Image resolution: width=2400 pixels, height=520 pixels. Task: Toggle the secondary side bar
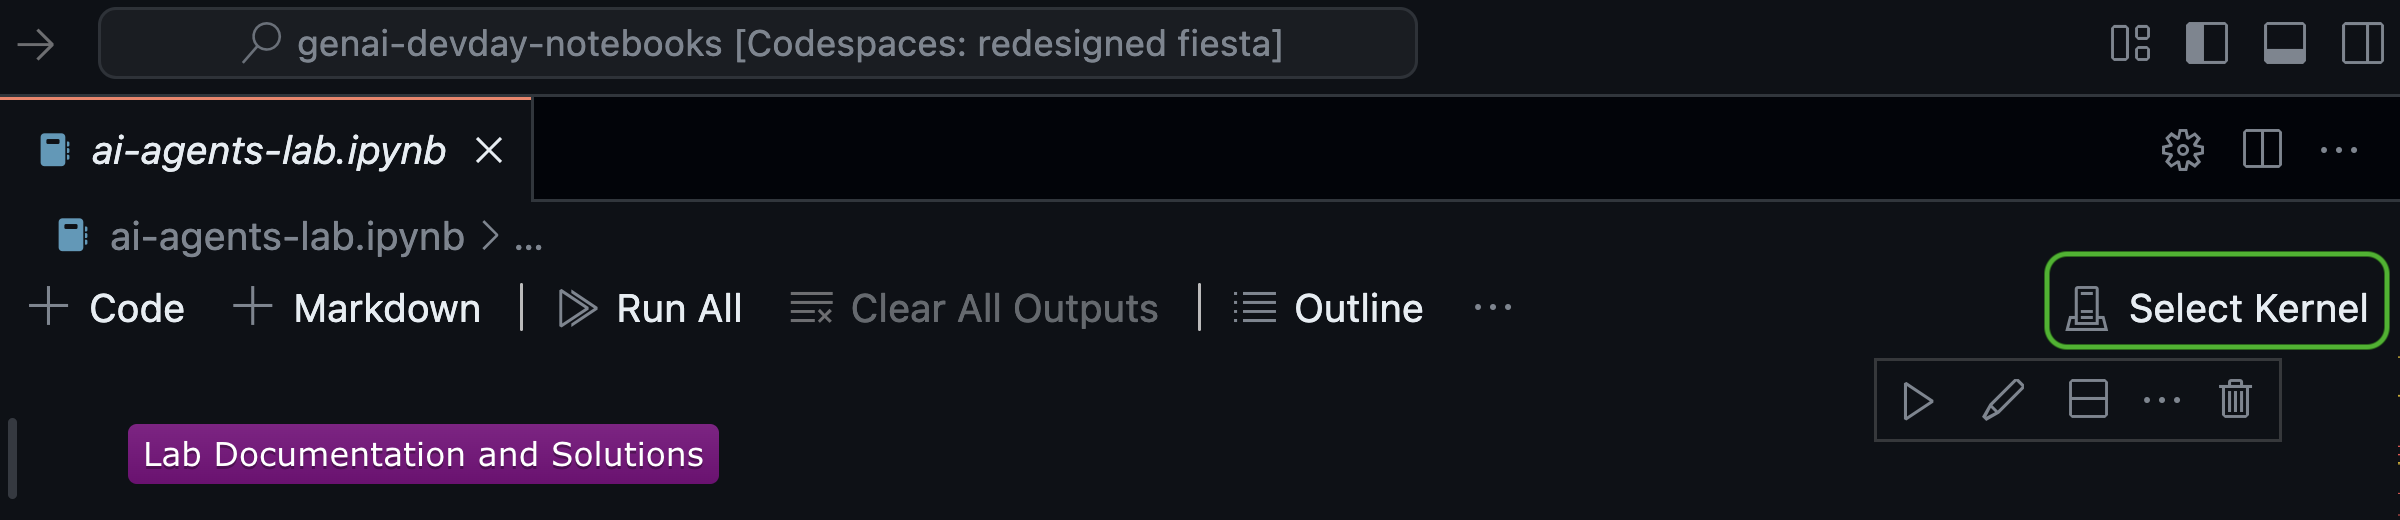[2363, 44]
